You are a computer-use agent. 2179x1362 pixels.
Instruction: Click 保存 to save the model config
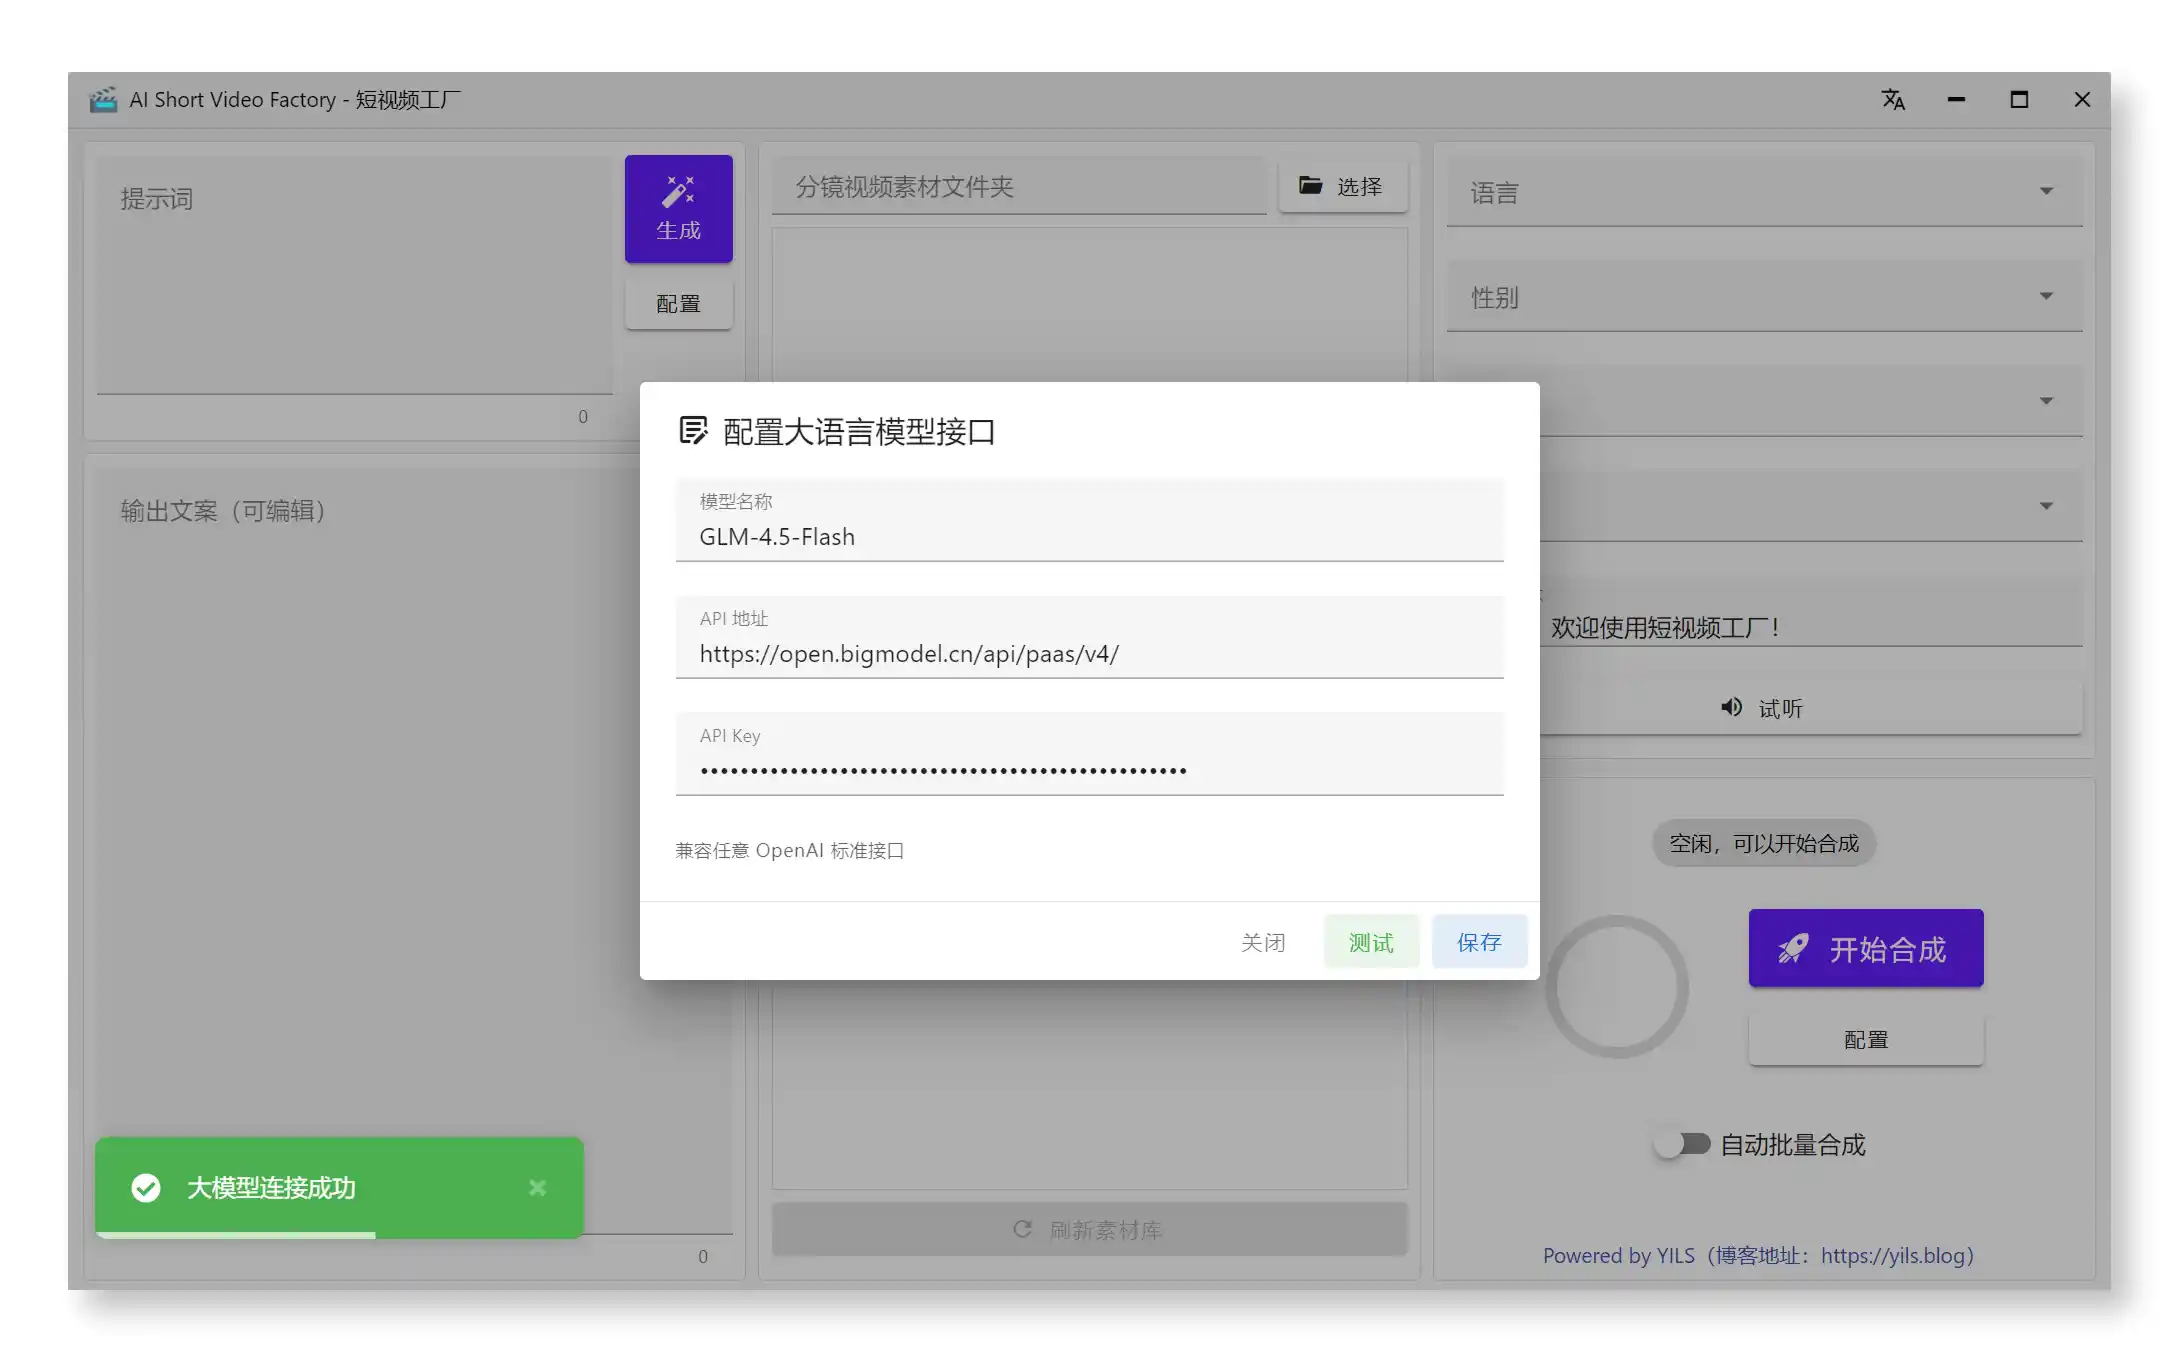coord(1478,942)
